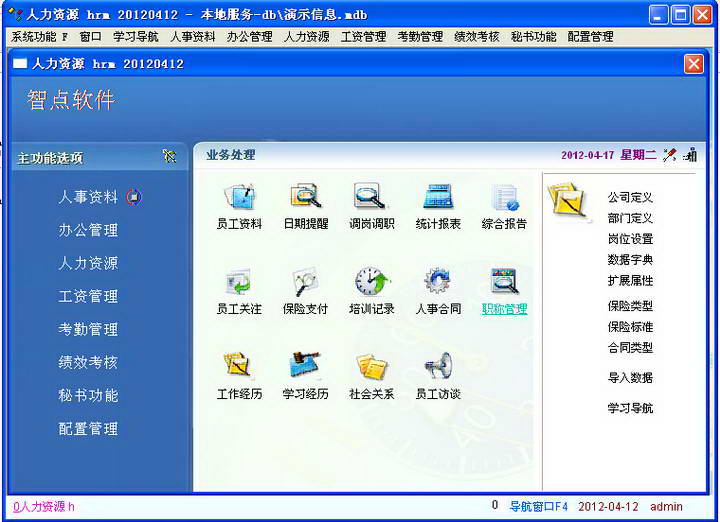Click the person icon at the right end of the 业务处理 header

[x=691, y=155]
